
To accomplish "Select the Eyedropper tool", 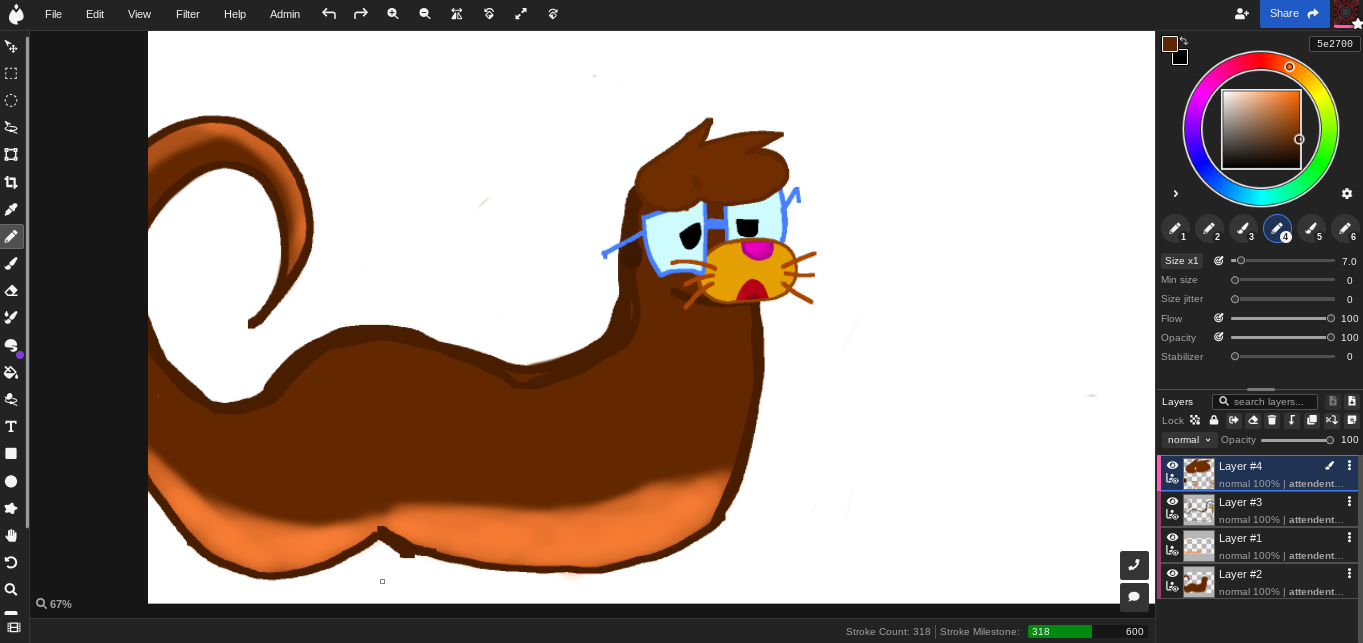I will tap(11, 209).
